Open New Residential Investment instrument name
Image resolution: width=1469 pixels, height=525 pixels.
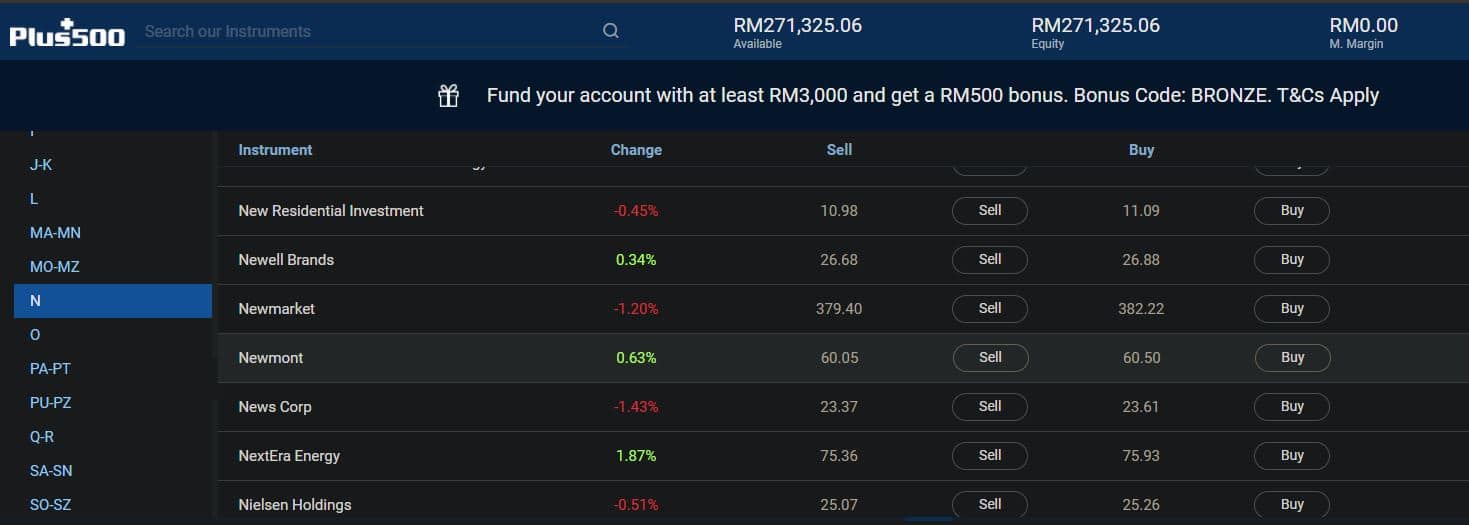331,211
